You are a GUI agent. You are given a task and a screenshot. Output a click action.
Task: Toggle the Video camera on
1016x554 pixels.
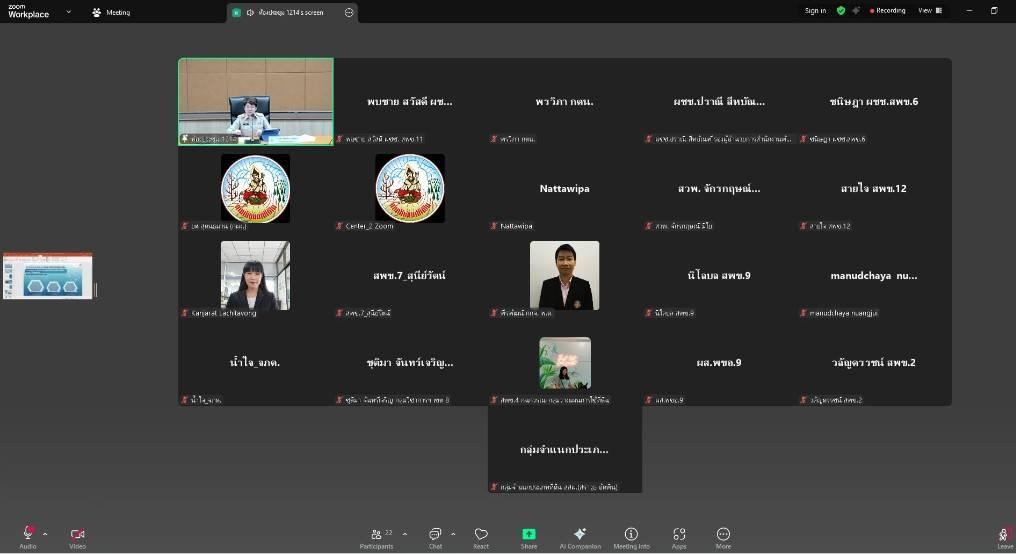coord(77,534)
